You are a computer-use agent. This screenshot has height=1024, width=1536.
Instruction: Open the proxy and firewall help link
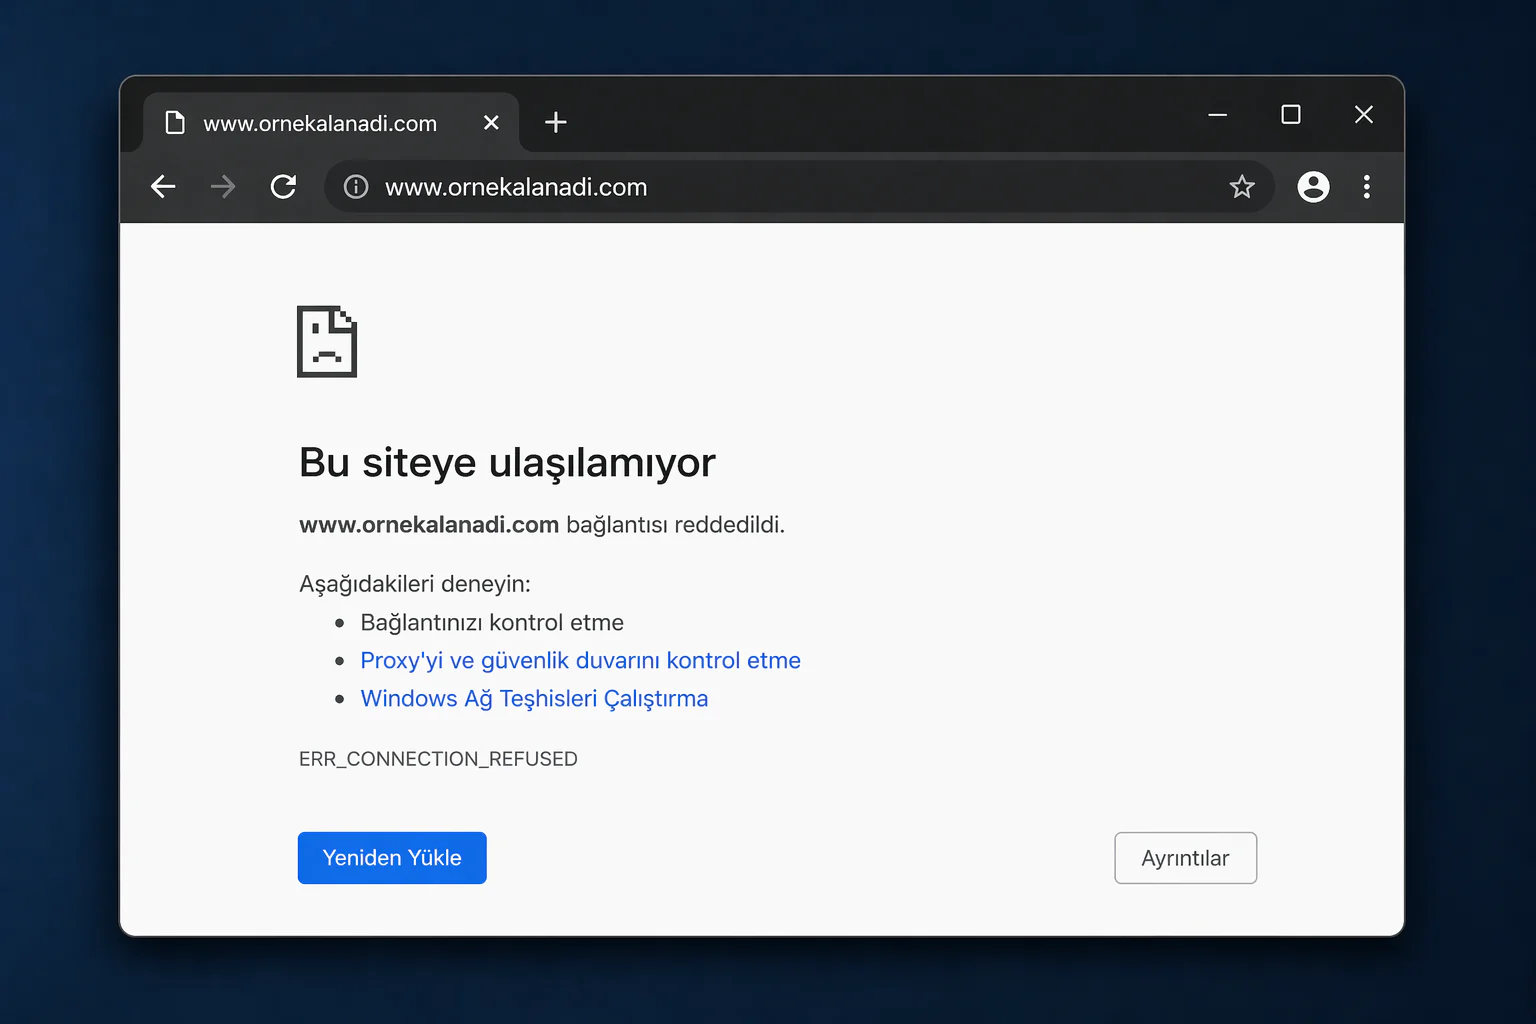click(580, 660)
